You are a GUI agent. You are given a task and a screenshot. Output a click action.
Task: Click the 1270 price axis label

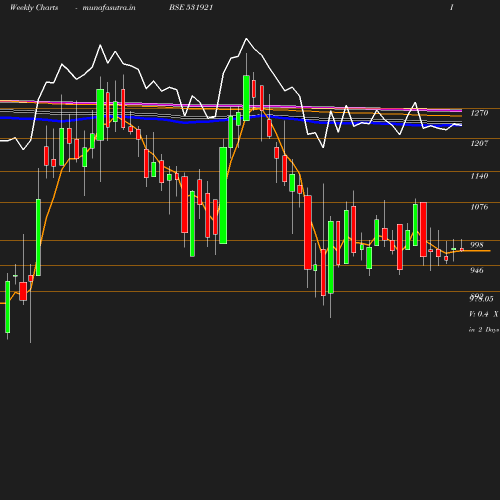click(x=479, y=113)
